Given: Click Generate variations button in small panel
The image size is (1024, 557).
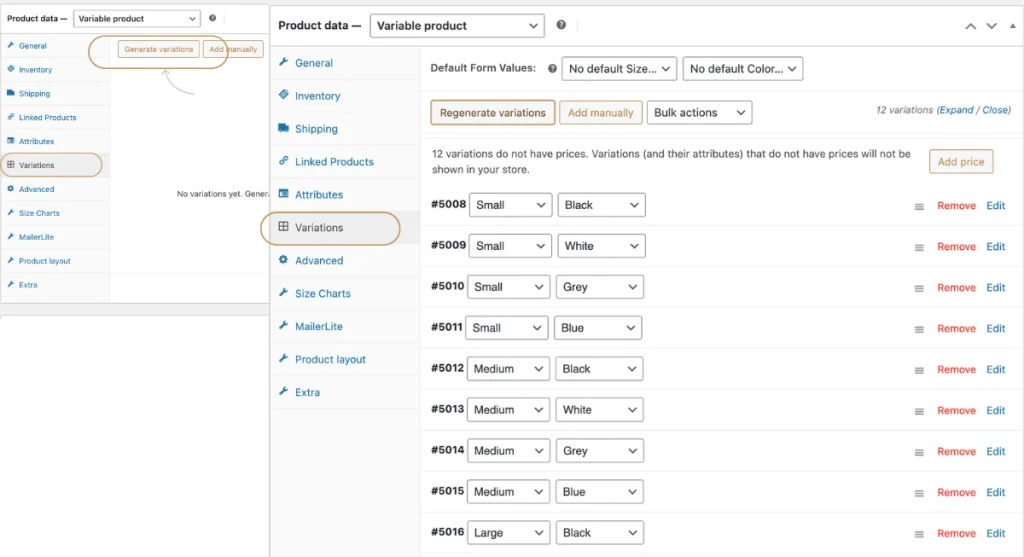Looking at the screenshot, I should tap(159, 49).
